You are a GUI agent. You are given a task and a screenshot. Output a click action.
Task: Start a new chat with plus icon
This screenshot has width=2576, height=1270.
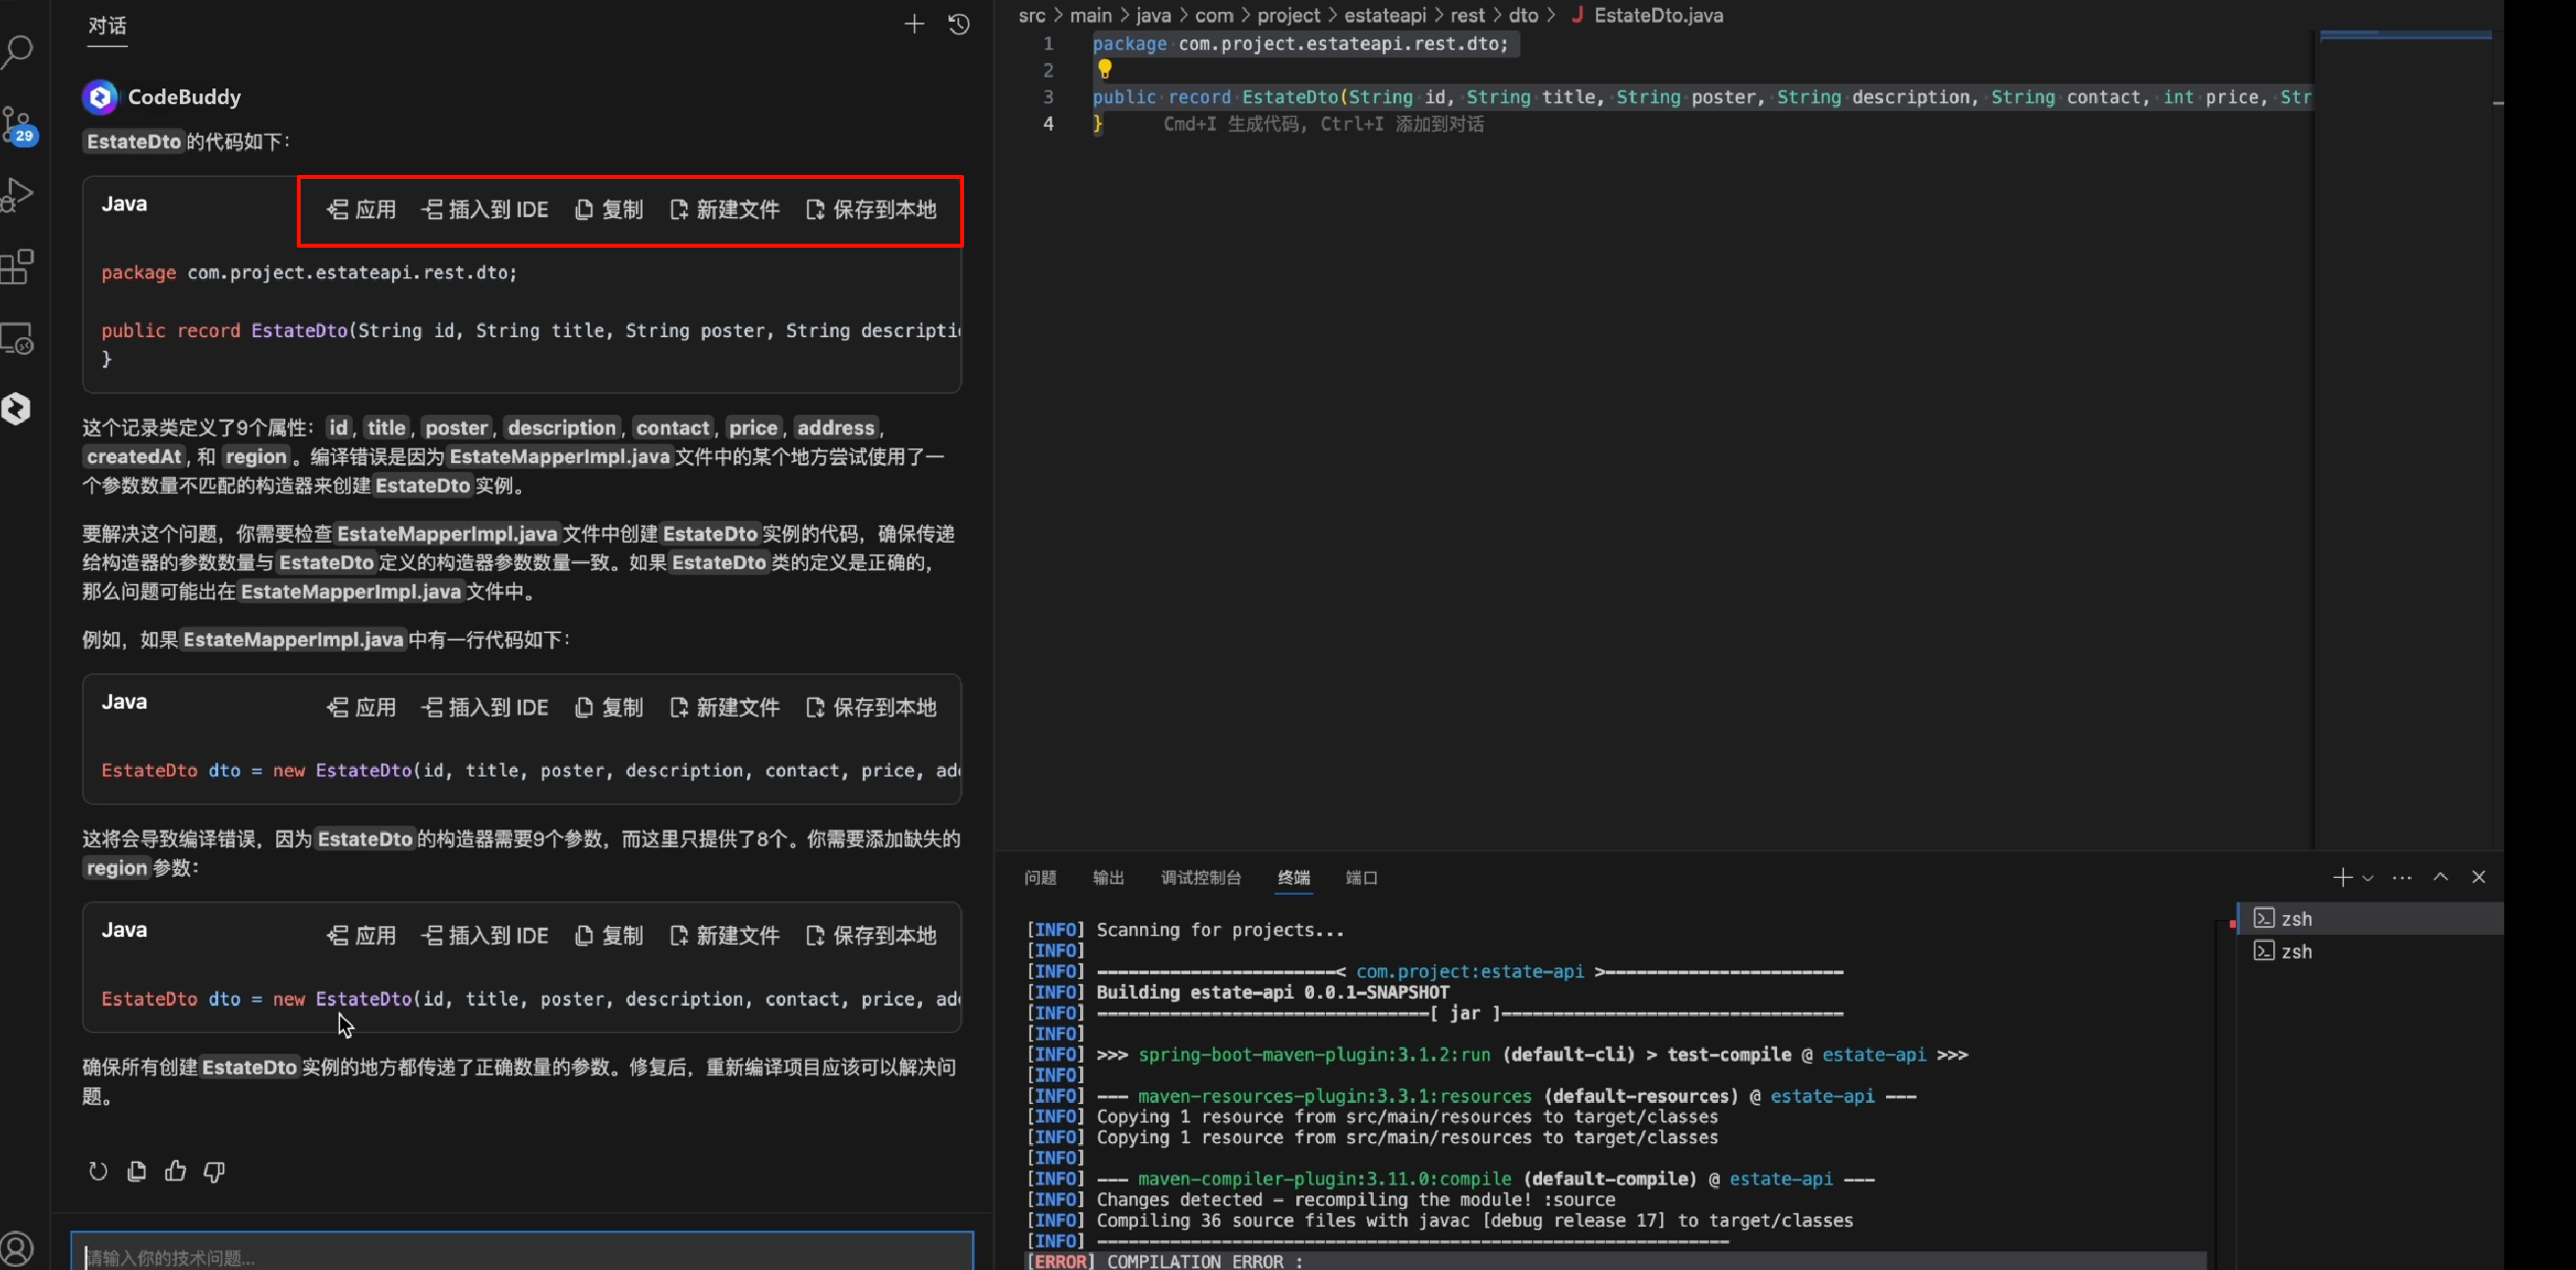pos(913,24)
